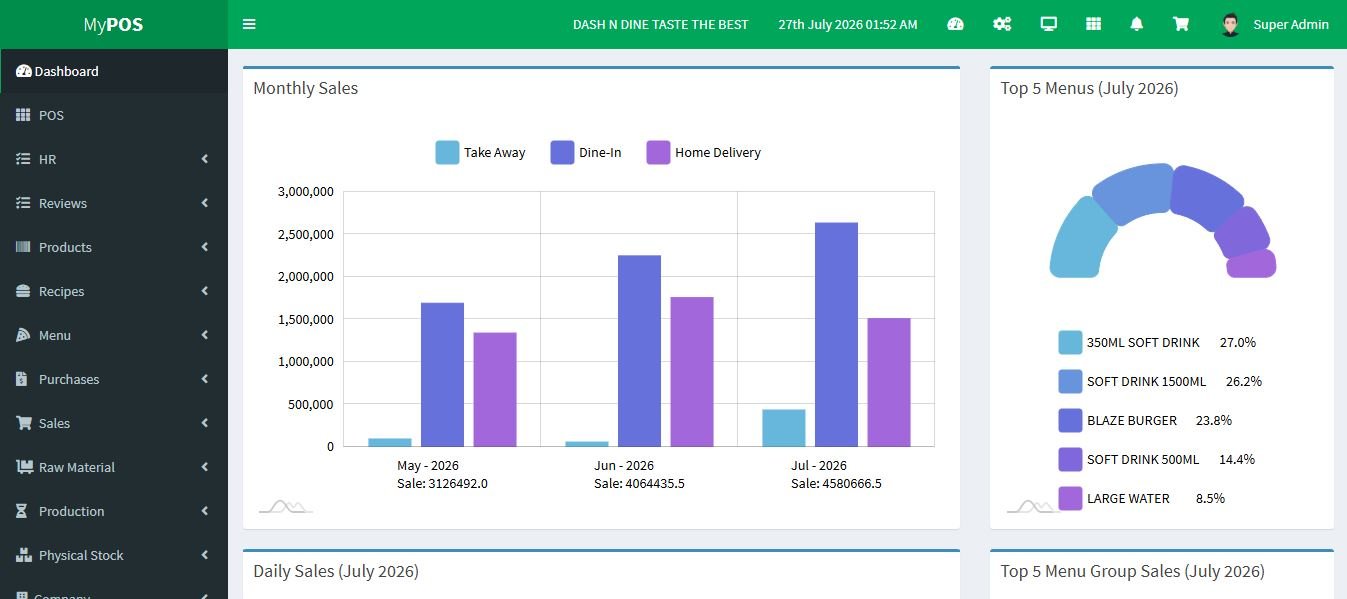Screen dimensions: 1347x599
Task: Click the Reviews list icon in sidebar
Action: tap(23, 203)
